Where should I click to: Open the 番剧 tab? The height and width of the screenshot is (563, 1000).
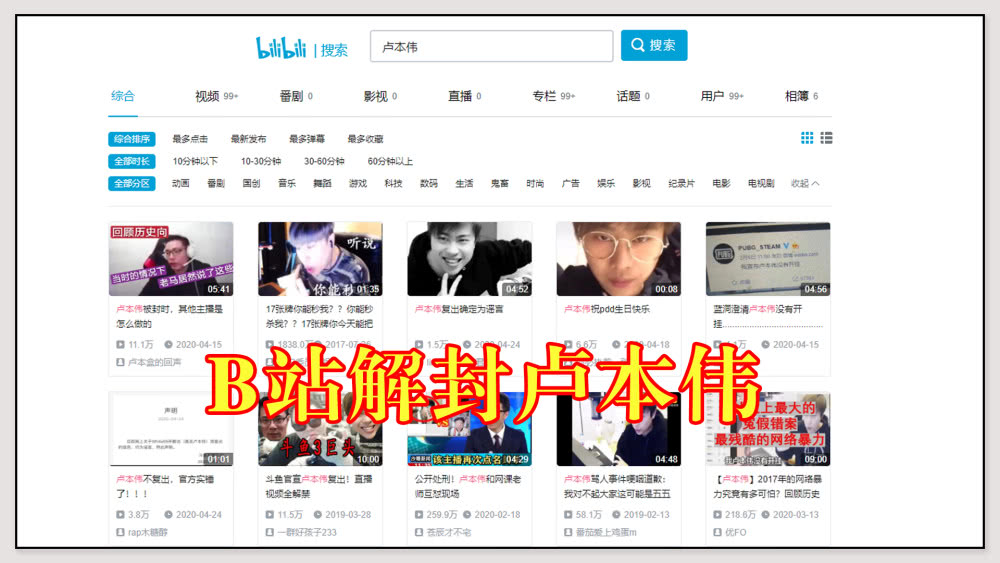[296, 96]
